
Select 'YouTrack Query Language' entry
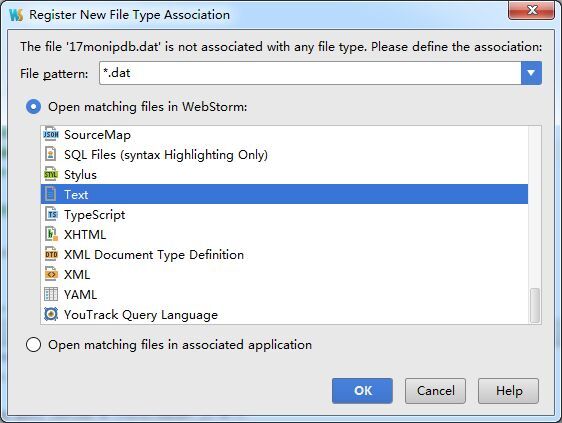pyautogui.click(x=284, y=315)
